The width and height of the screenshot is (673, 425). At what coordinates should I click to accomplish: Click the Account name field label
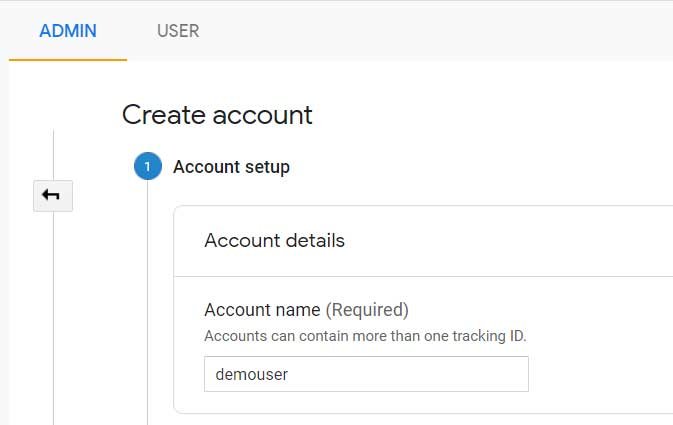pos(262,310)
